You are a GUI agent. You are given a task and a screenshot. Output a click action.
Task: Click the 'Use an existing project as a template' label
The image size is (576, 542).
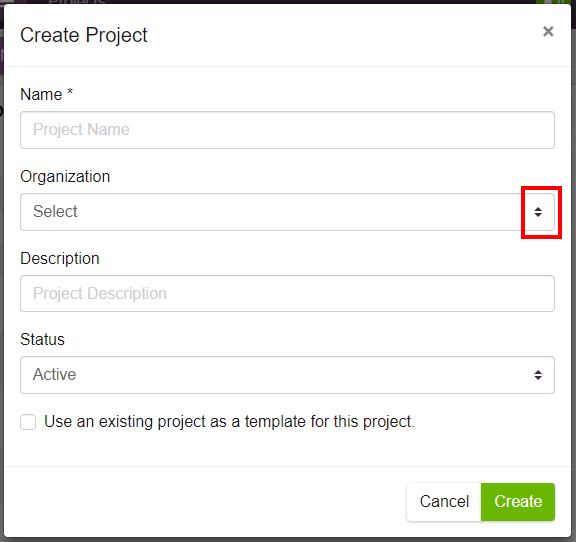pos(230,421)
